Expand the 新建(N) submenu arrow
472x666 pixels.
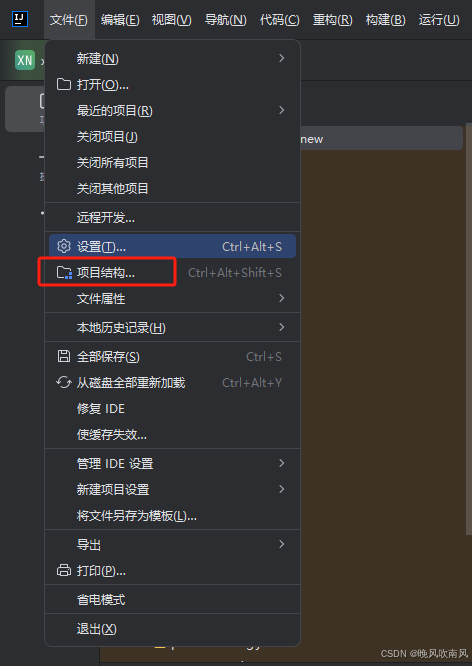click(x=281, y=58)
